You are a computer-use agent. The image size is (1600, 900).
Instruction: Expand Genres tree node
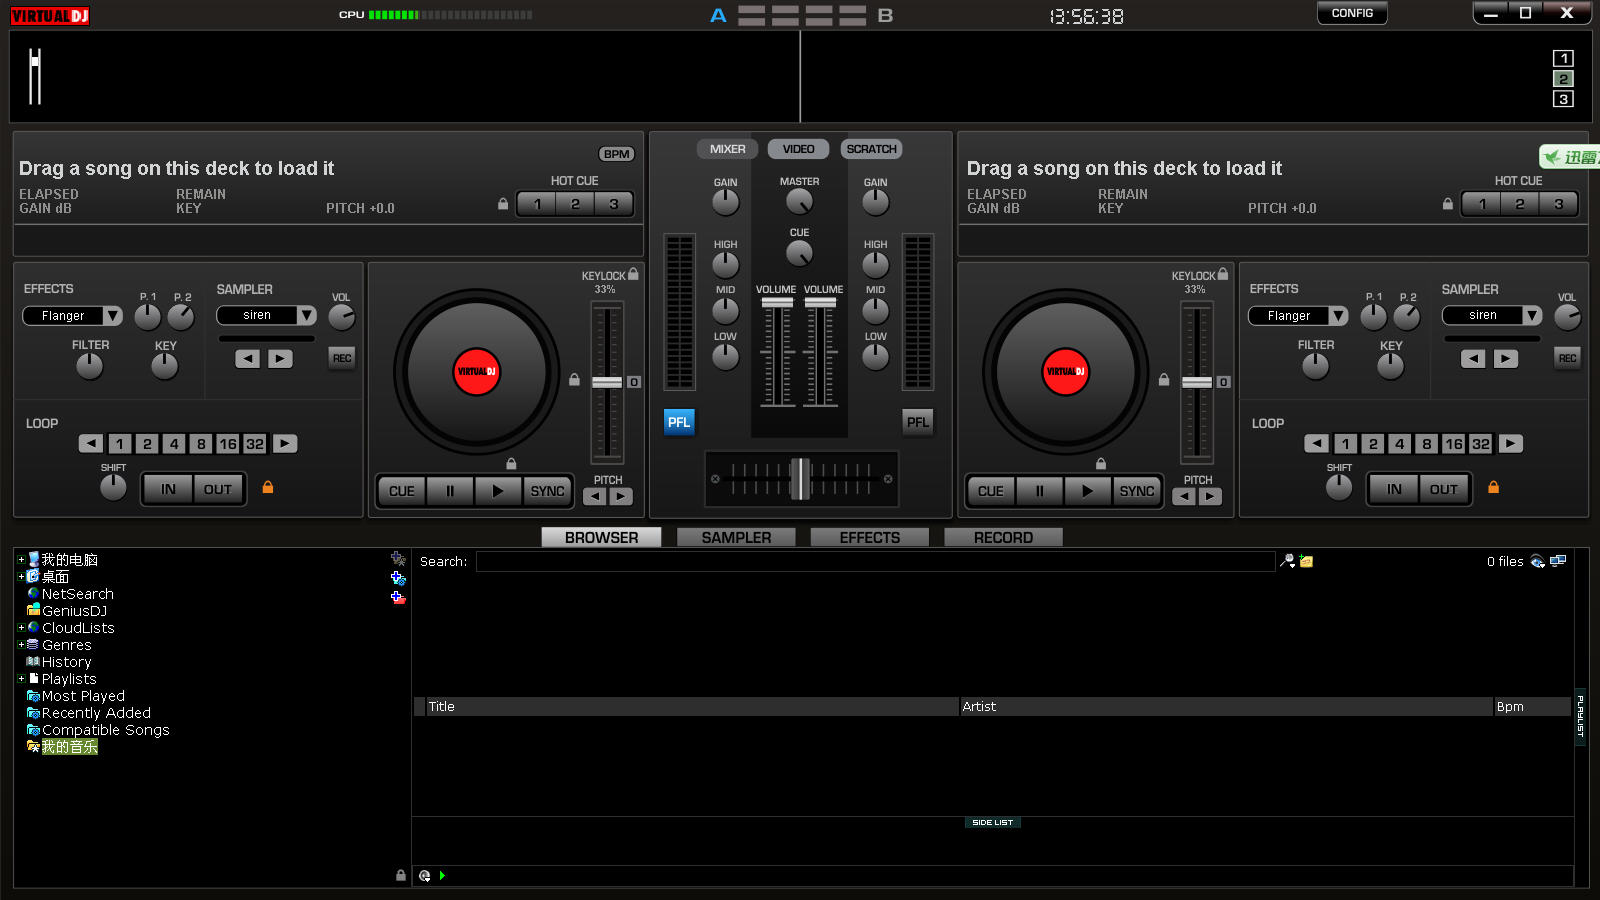(21, 644)
